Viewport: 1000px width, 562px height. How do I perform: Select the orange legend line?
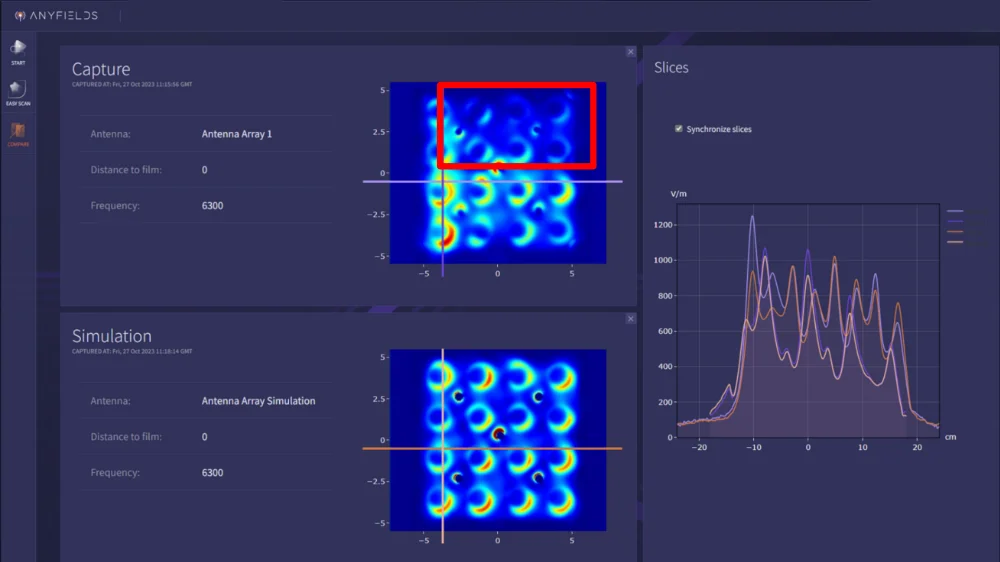(955, 232)
